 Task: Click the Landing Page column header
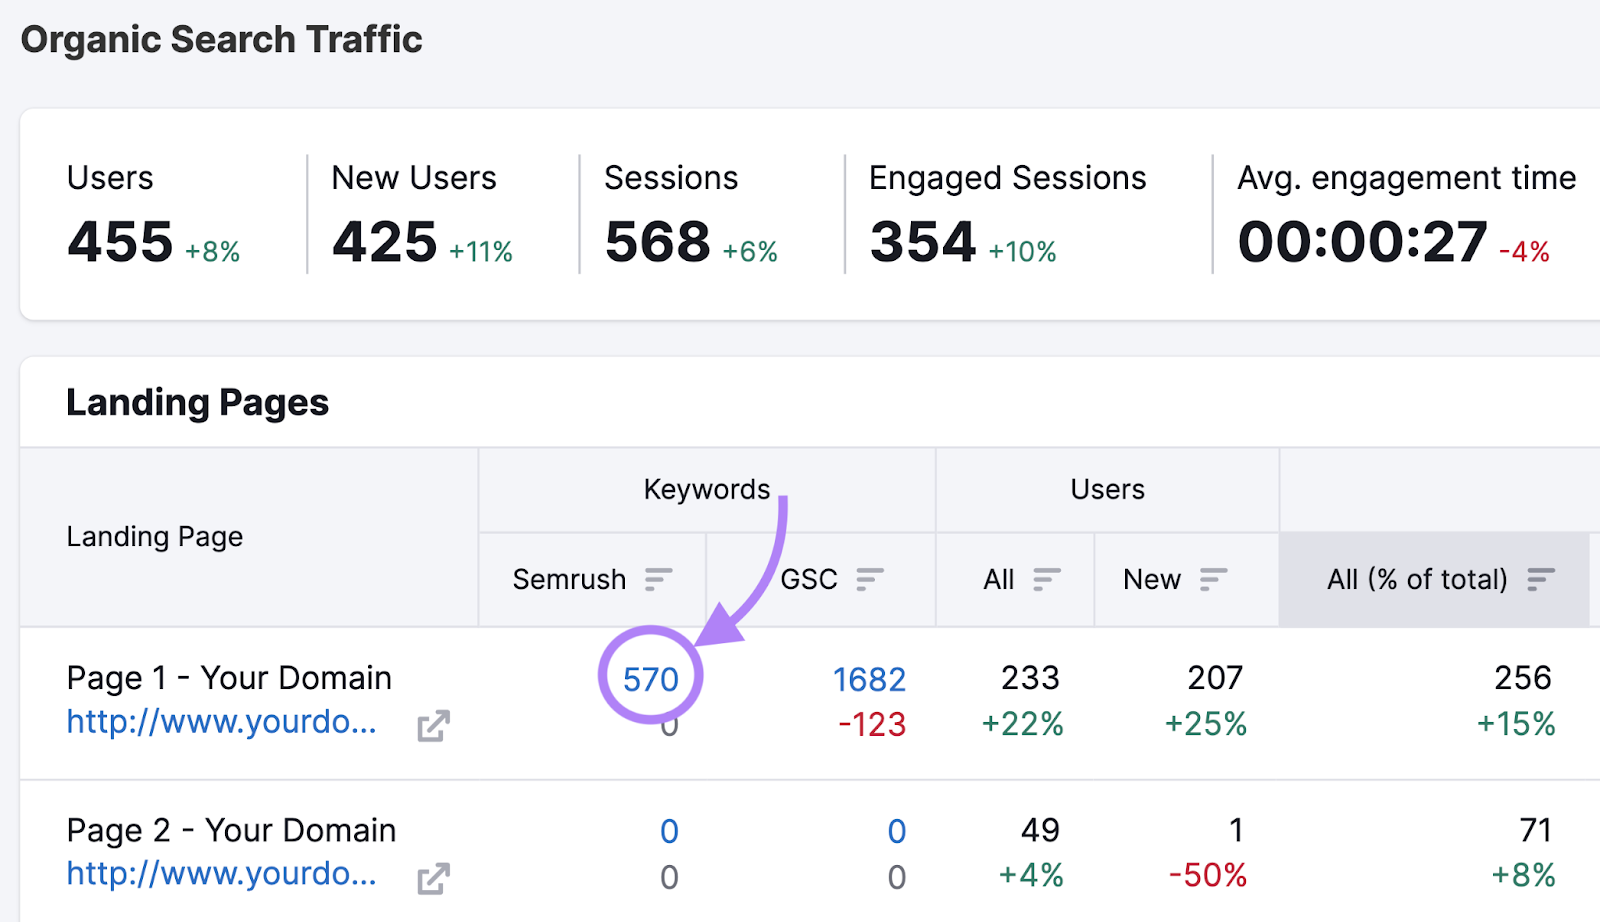tap(154, 536)
